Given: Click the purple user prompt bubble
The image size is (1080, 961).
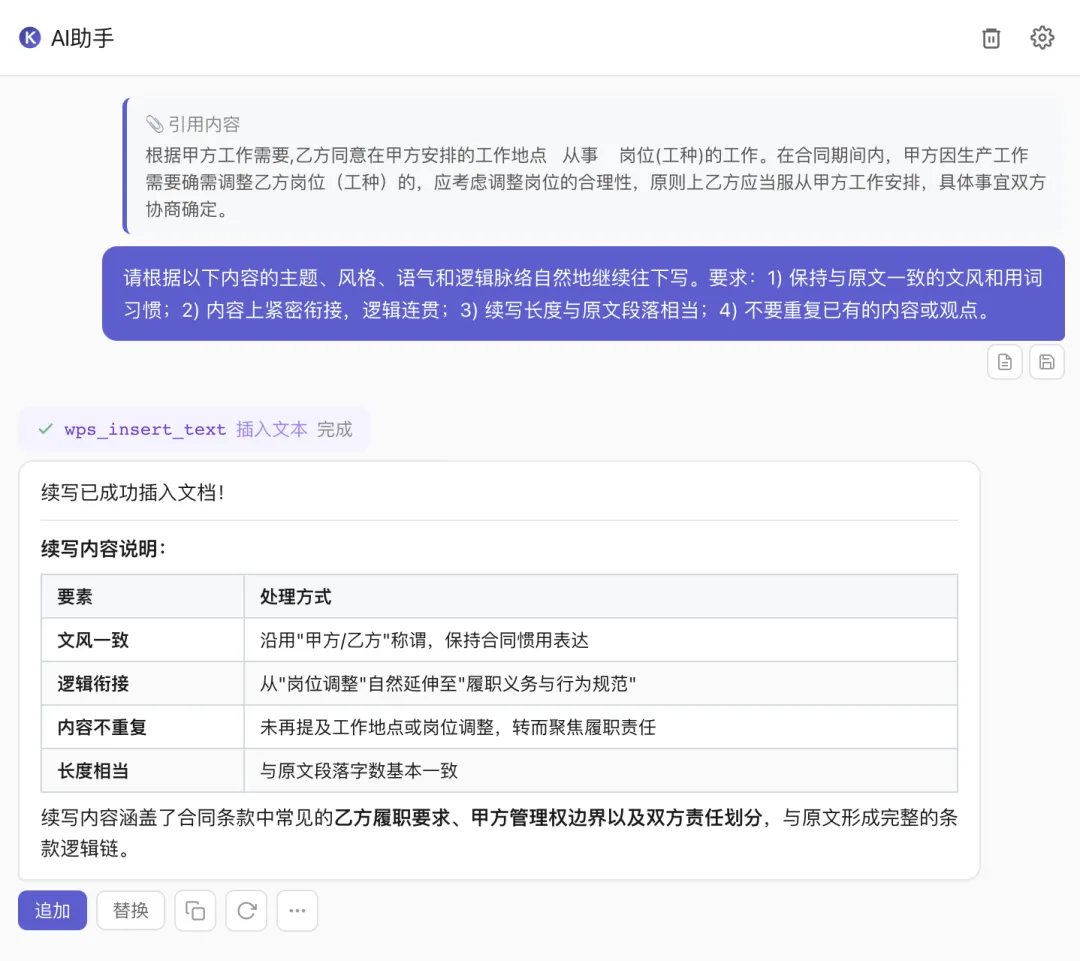Looking at the screenshot, I should click(583, 293).
